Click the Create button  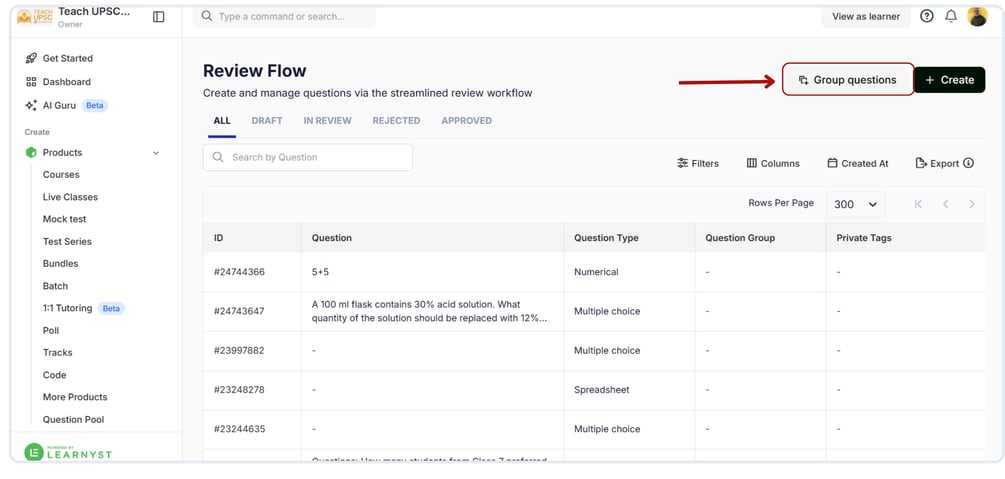pos(949,80)
